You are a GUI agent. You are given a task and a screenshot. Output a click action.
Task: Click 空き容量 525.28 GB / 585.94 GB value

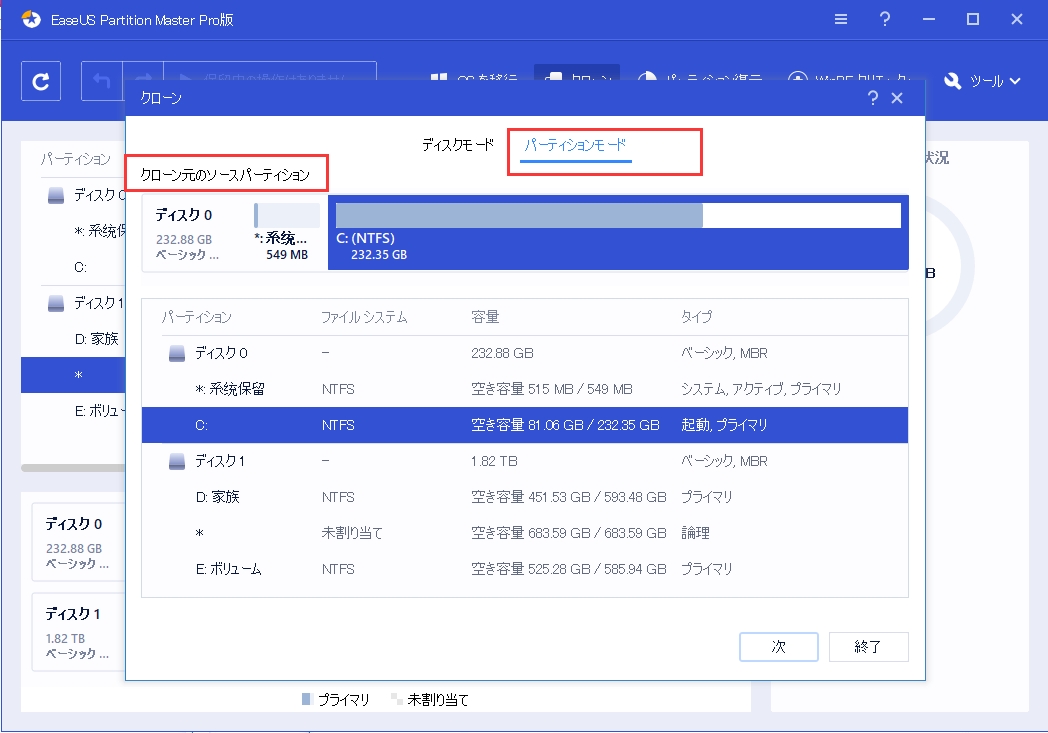(569, 569)
